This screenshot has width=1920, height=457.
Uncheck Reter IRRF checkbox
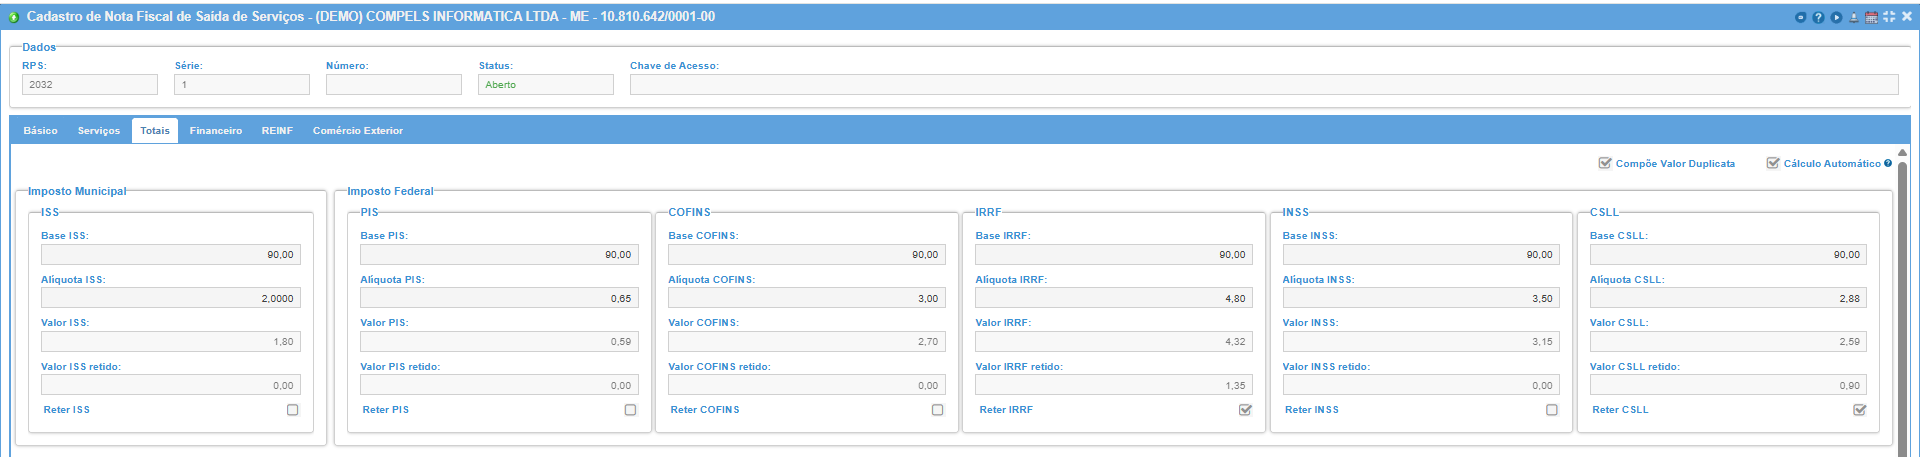click(1245, 410)
